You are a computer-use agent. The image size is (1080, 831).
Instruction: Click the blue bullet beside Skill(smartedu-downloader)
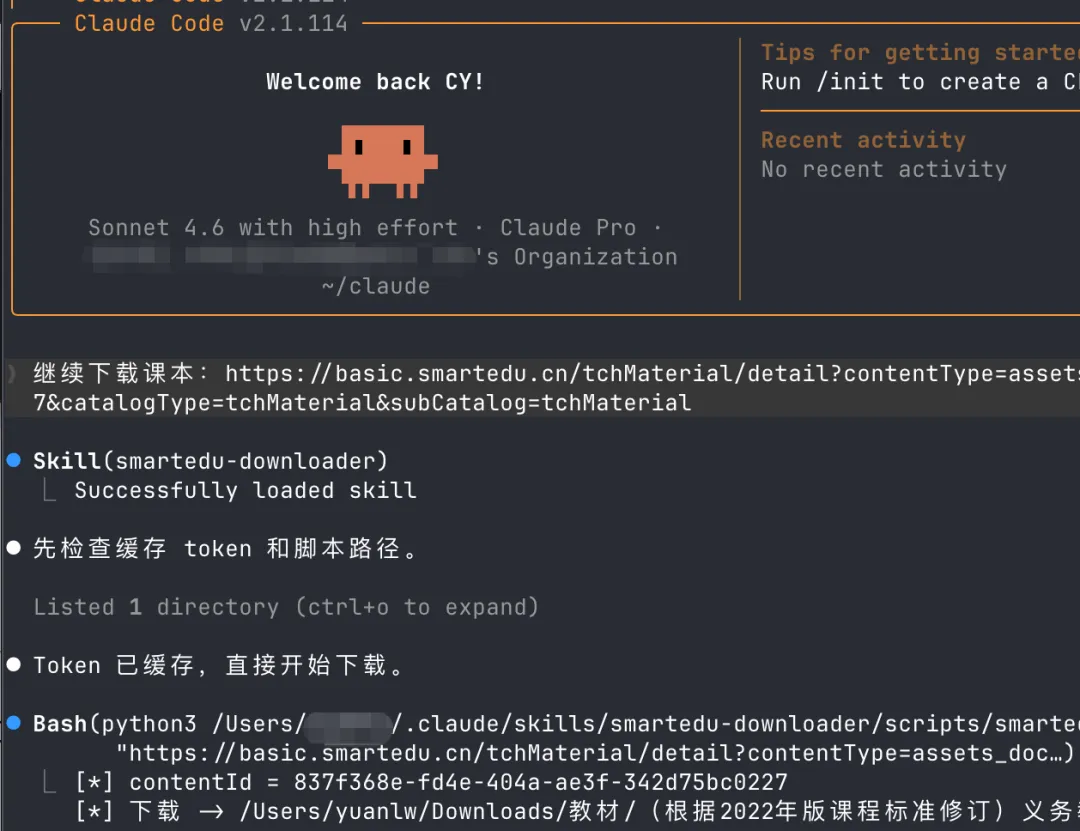14,460
